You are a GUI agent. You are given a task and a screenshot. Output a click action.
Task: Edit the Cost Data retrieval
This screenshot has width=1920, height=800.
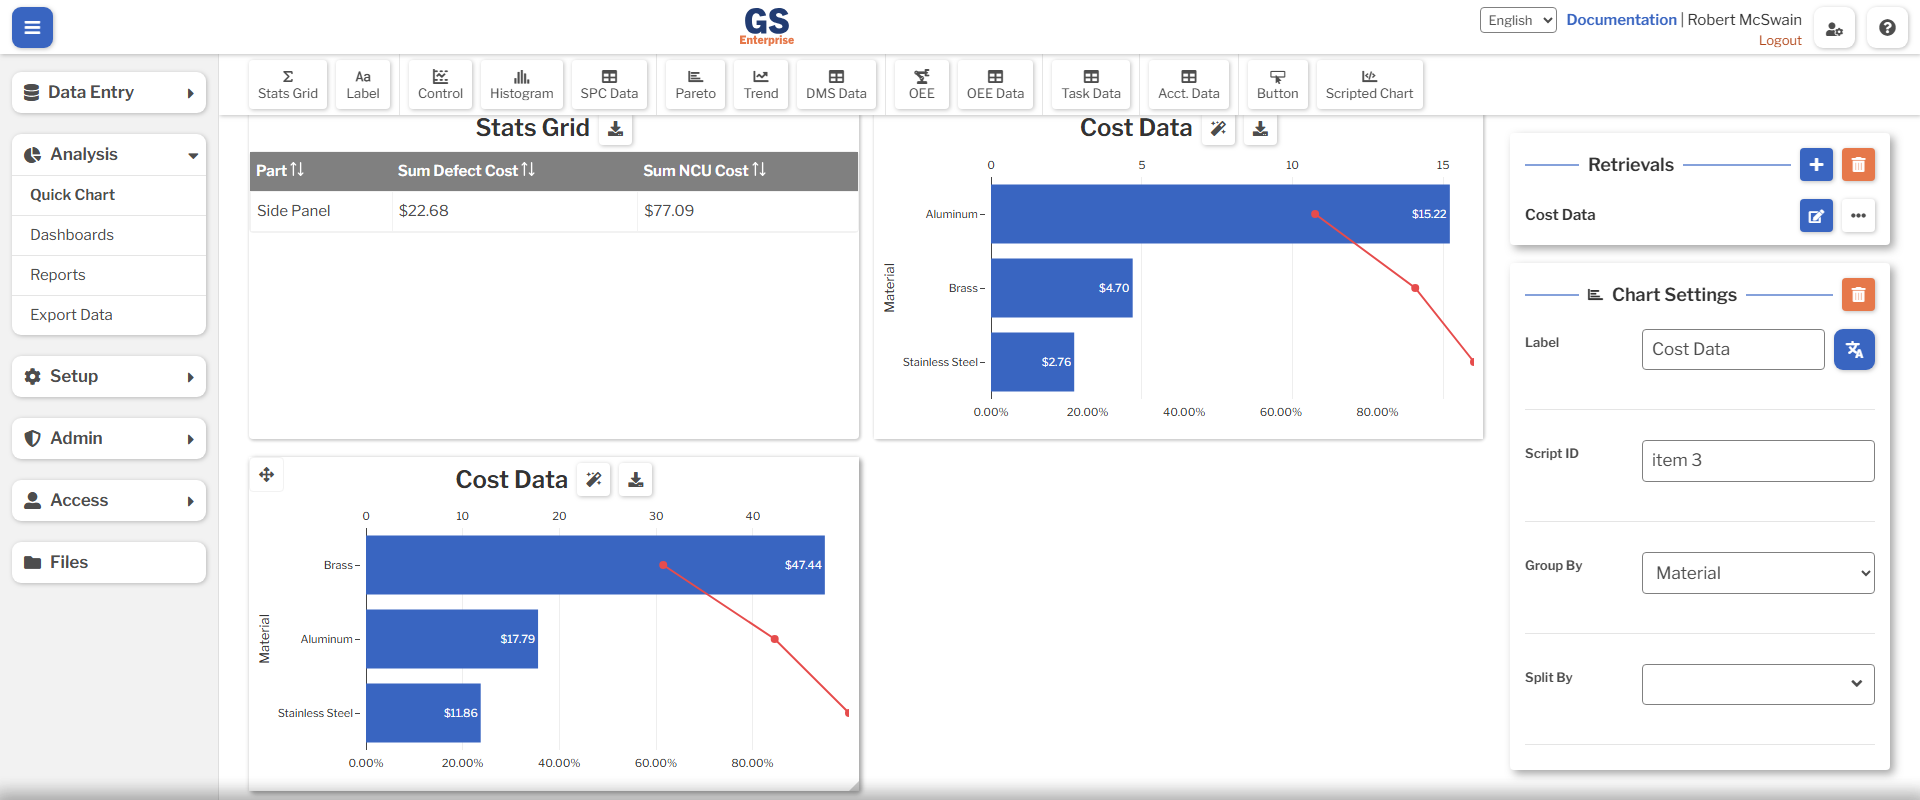coord(1816,215)
